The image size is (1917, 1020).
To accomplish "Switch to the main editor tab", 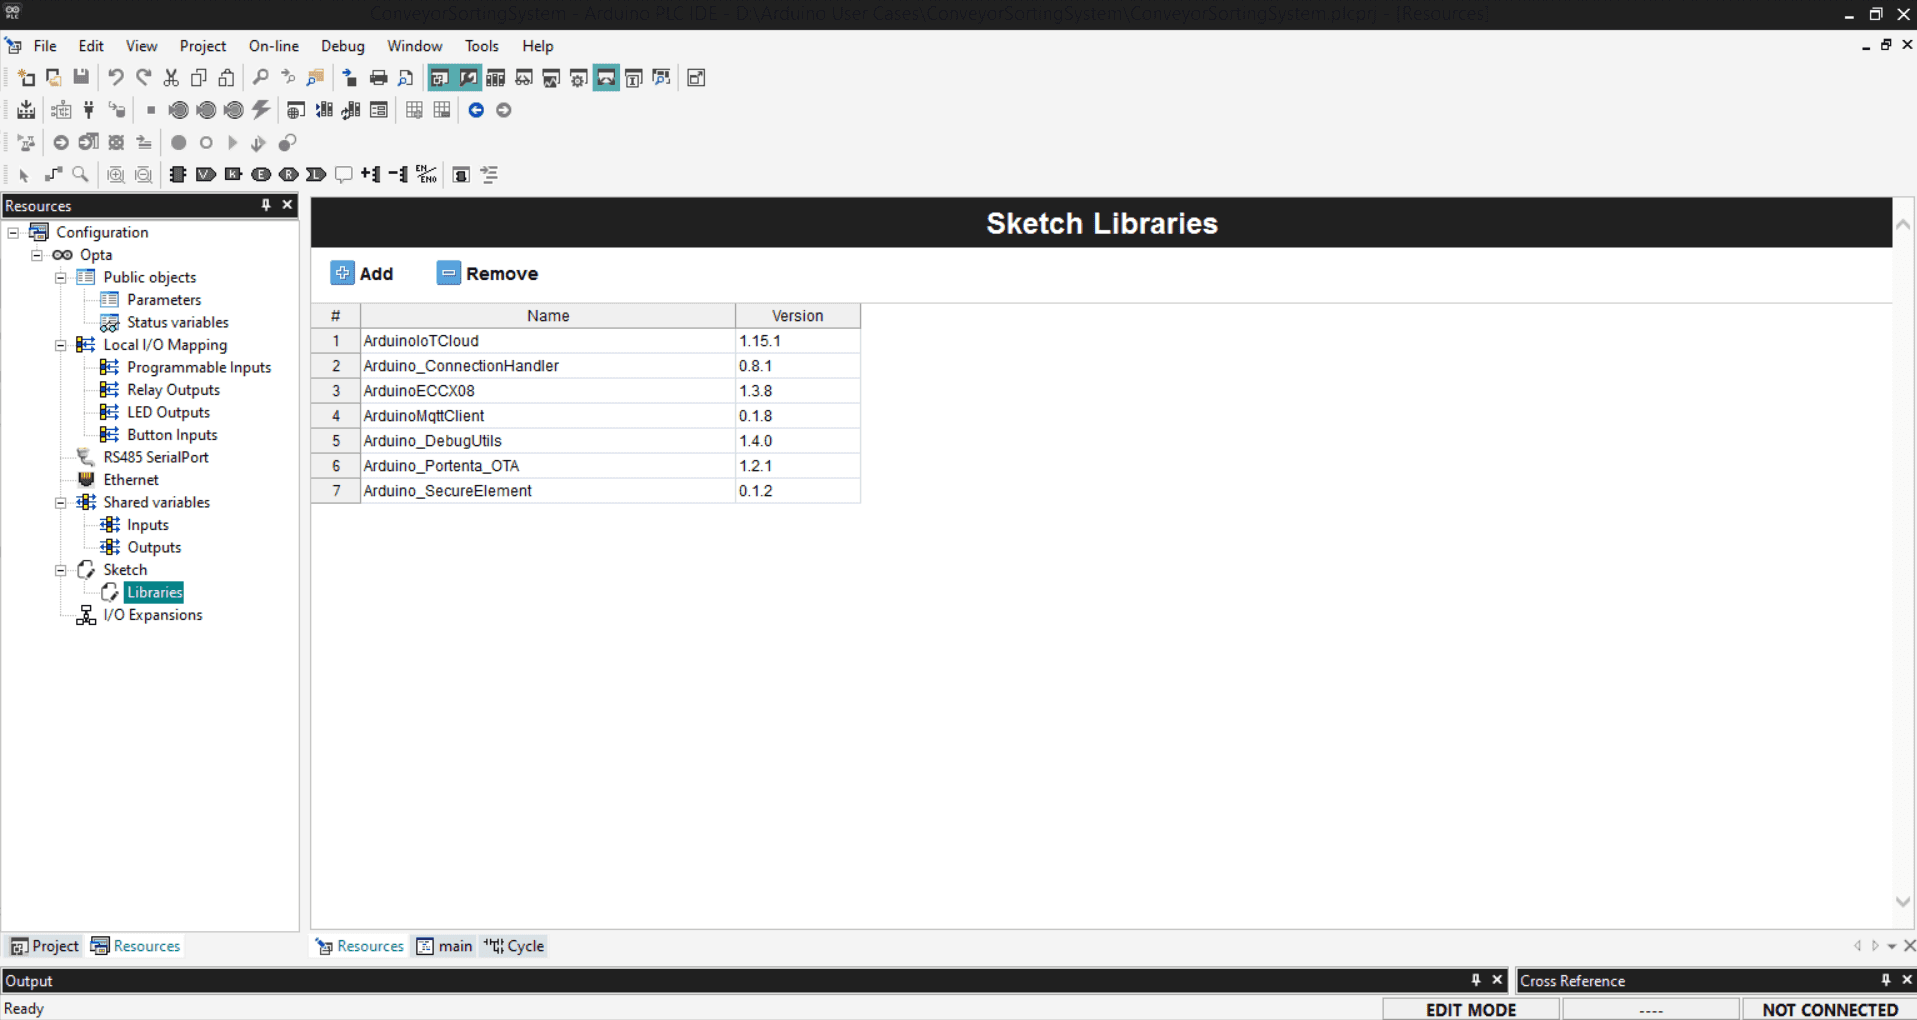I will point(445,946).
